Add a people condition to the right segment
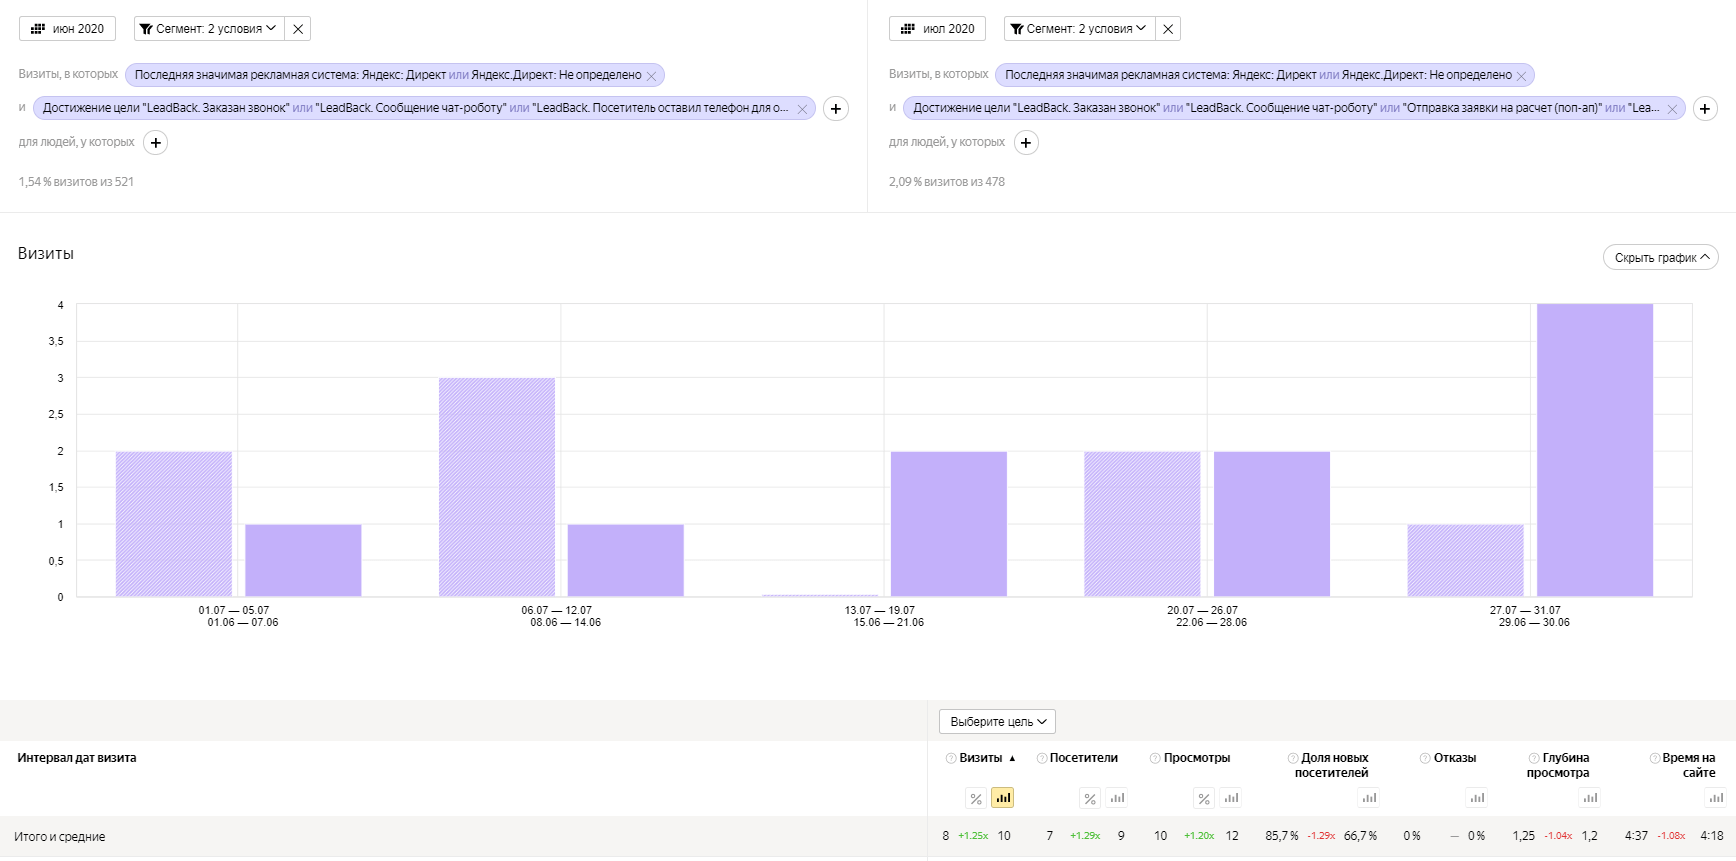Viewport: 1736px width, 861px height. click(1026, 143)
